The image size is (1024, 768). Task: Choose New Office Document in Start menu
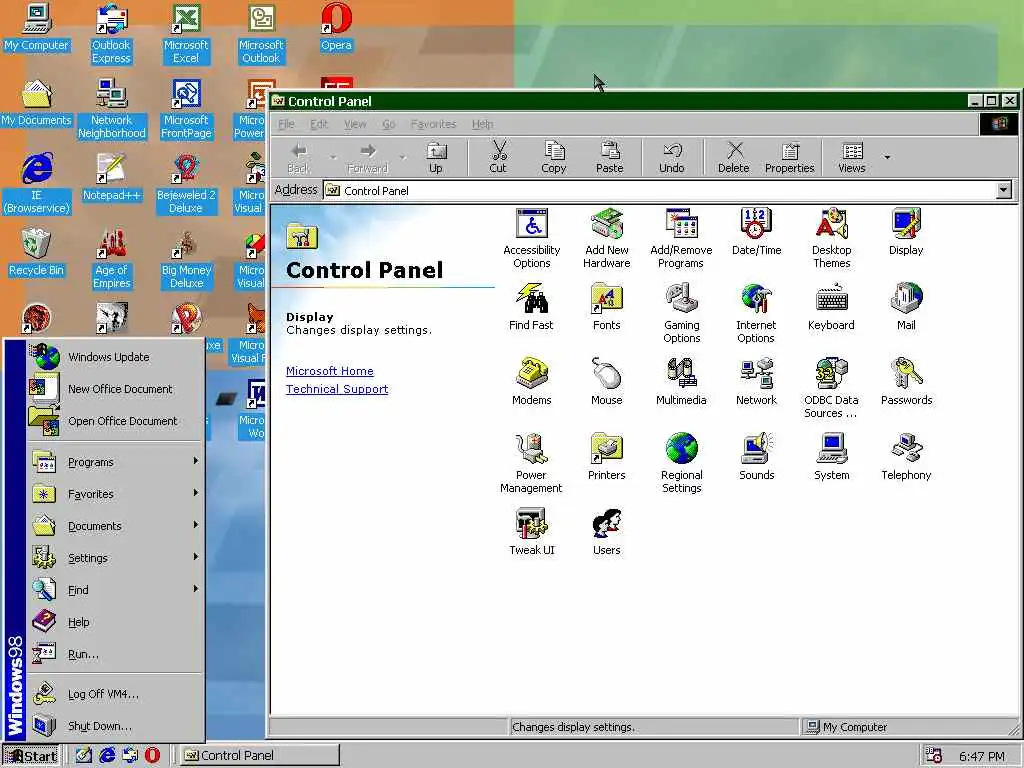coord(115,389)
